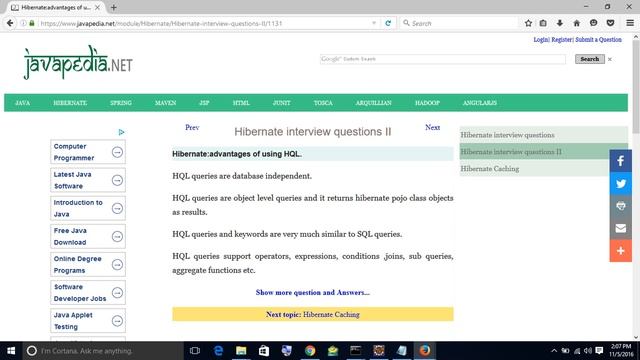Open a new browser tab

(x=113, y=7)
